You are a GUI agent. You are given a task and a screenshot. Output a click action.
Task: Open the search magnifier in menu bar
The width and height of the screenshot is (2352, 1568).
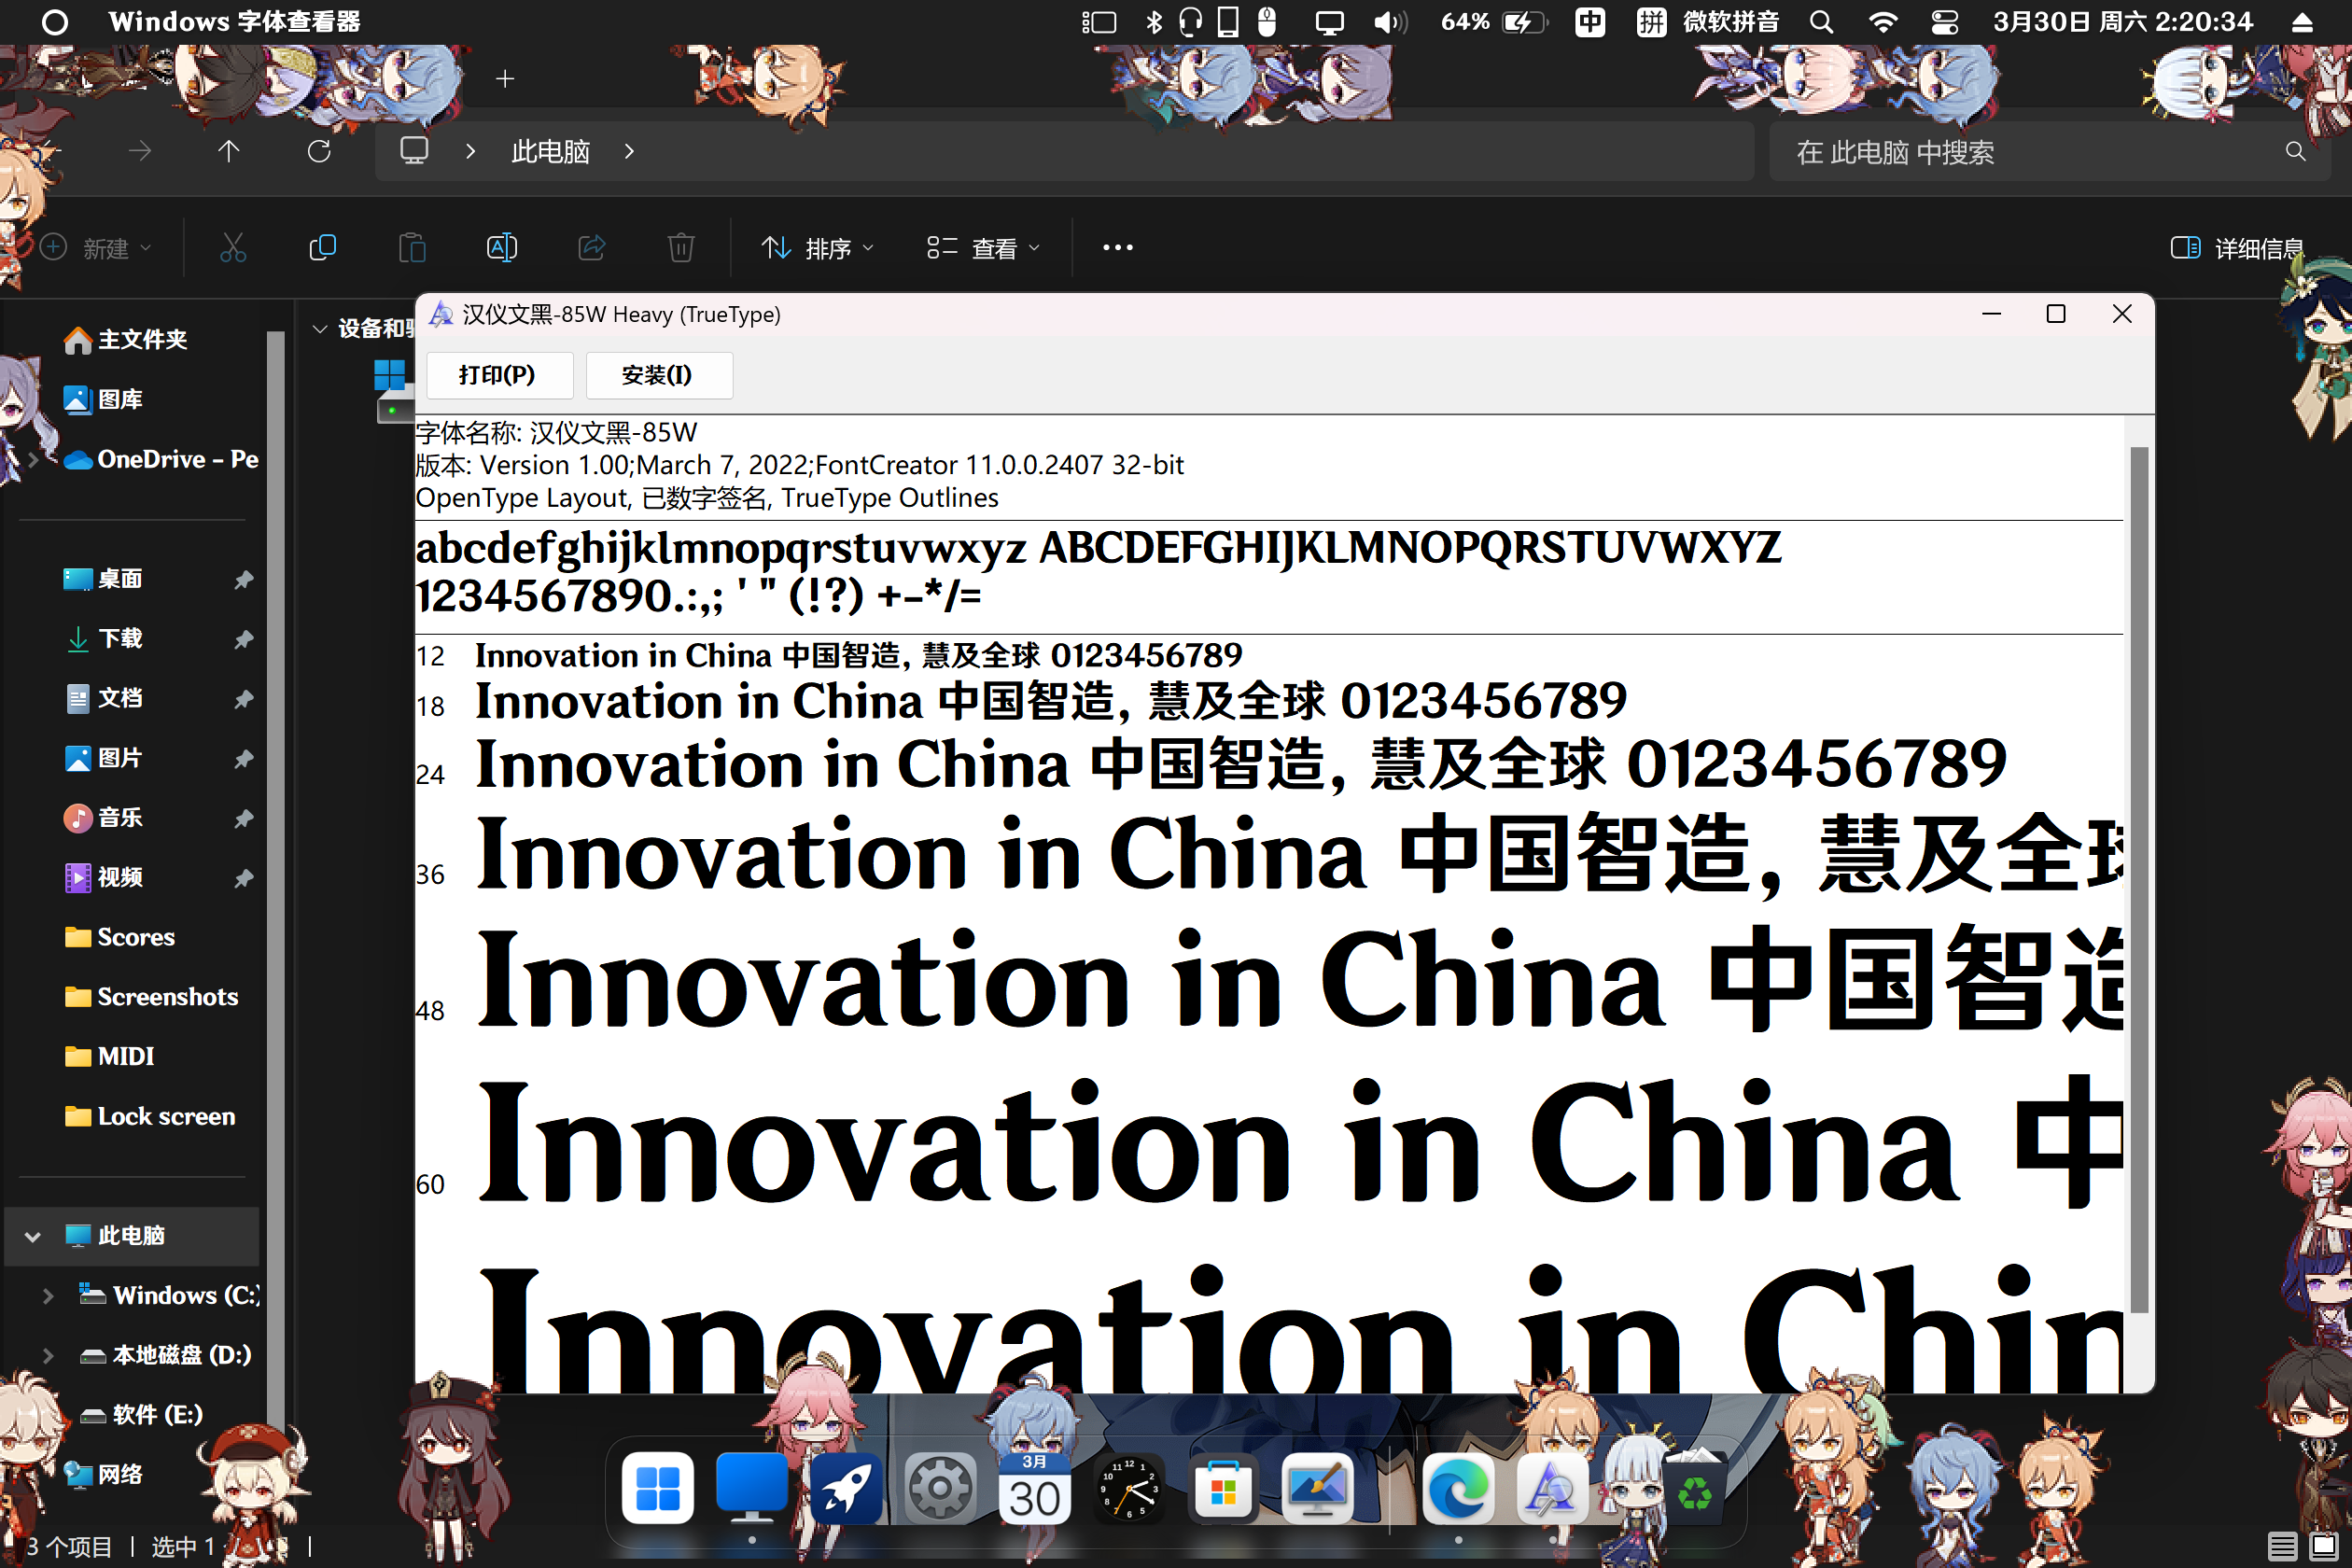(1822, 22)
